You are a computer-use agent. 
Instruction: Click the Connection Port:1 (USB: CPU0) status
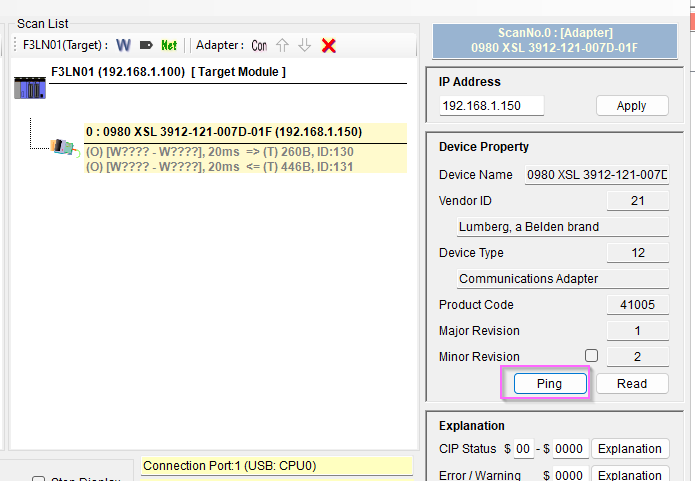tap(277, 466)
